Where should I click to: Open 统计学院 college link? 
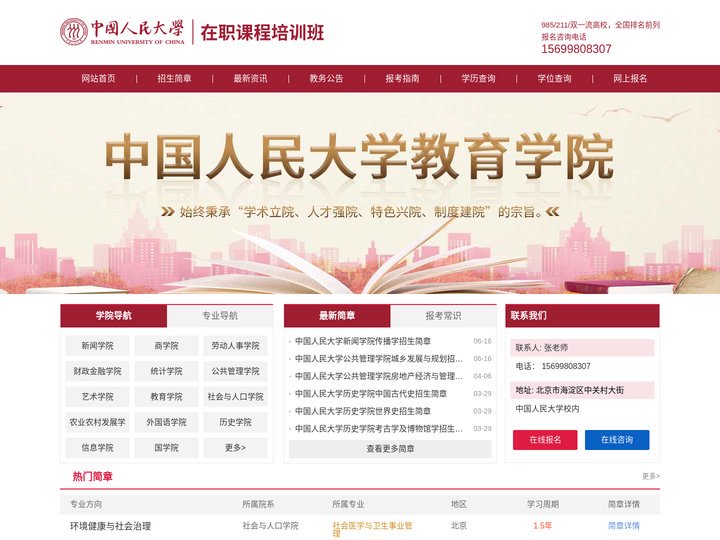click(x=166, y=371)
